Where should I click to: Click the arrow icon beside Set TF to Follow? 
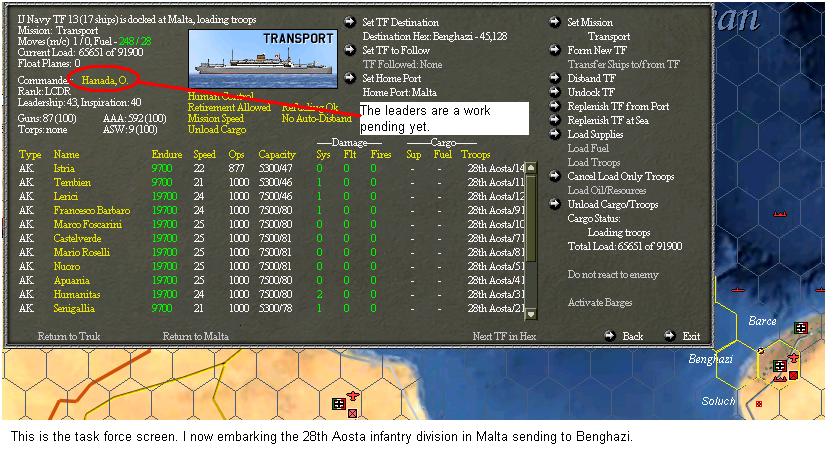[x=349, y=50]
